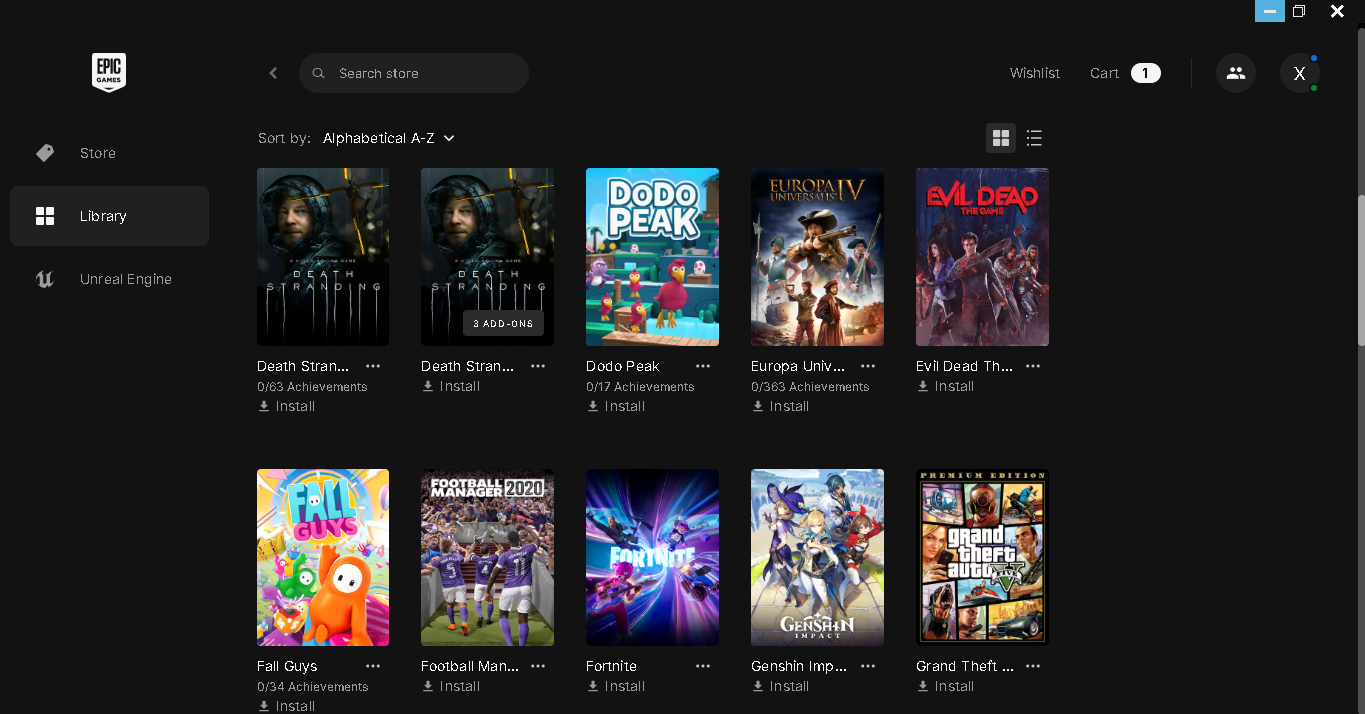Go back using the back arrow

point(273,73)
